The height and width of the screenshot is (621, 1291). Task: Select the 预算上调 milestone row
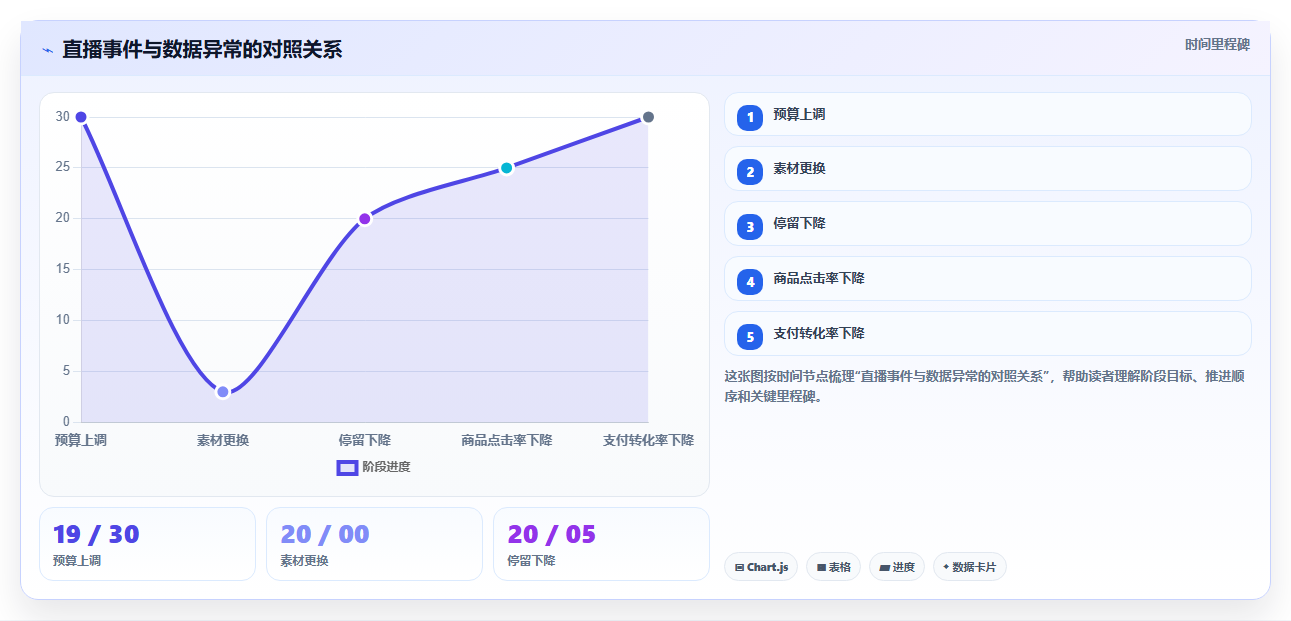(x=988, y=114)
